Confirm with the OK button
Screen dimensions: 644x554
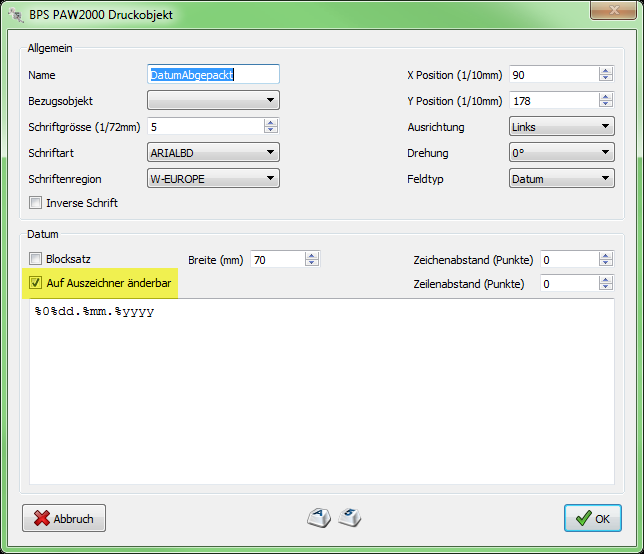[x=592, y=518]
